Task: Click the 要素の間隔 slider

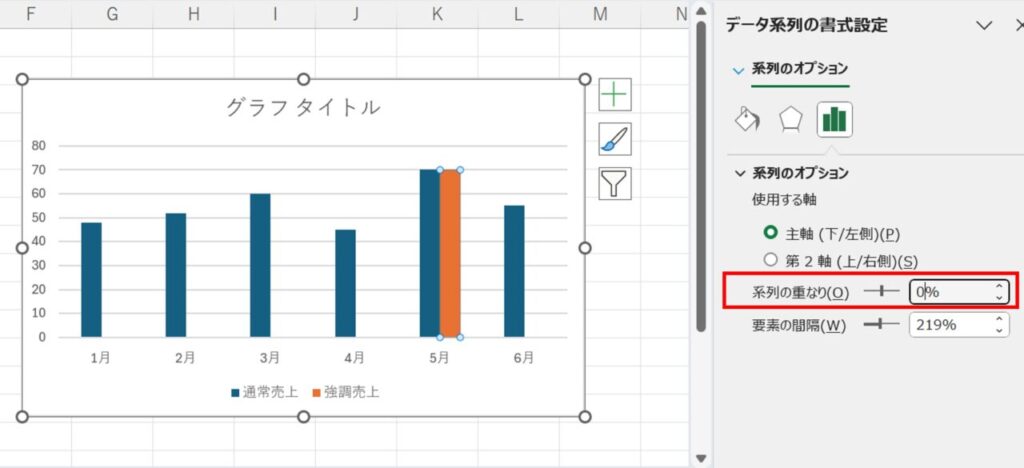Action: tap(881, 324)
